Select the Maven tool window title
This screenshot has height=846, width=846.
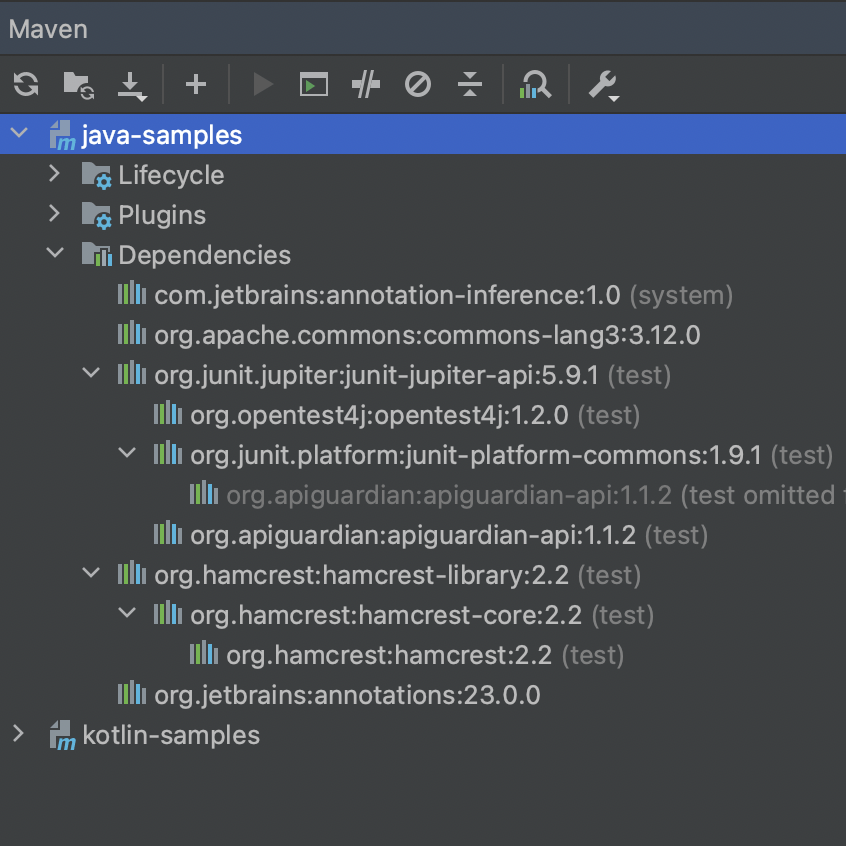coord(48,29)
